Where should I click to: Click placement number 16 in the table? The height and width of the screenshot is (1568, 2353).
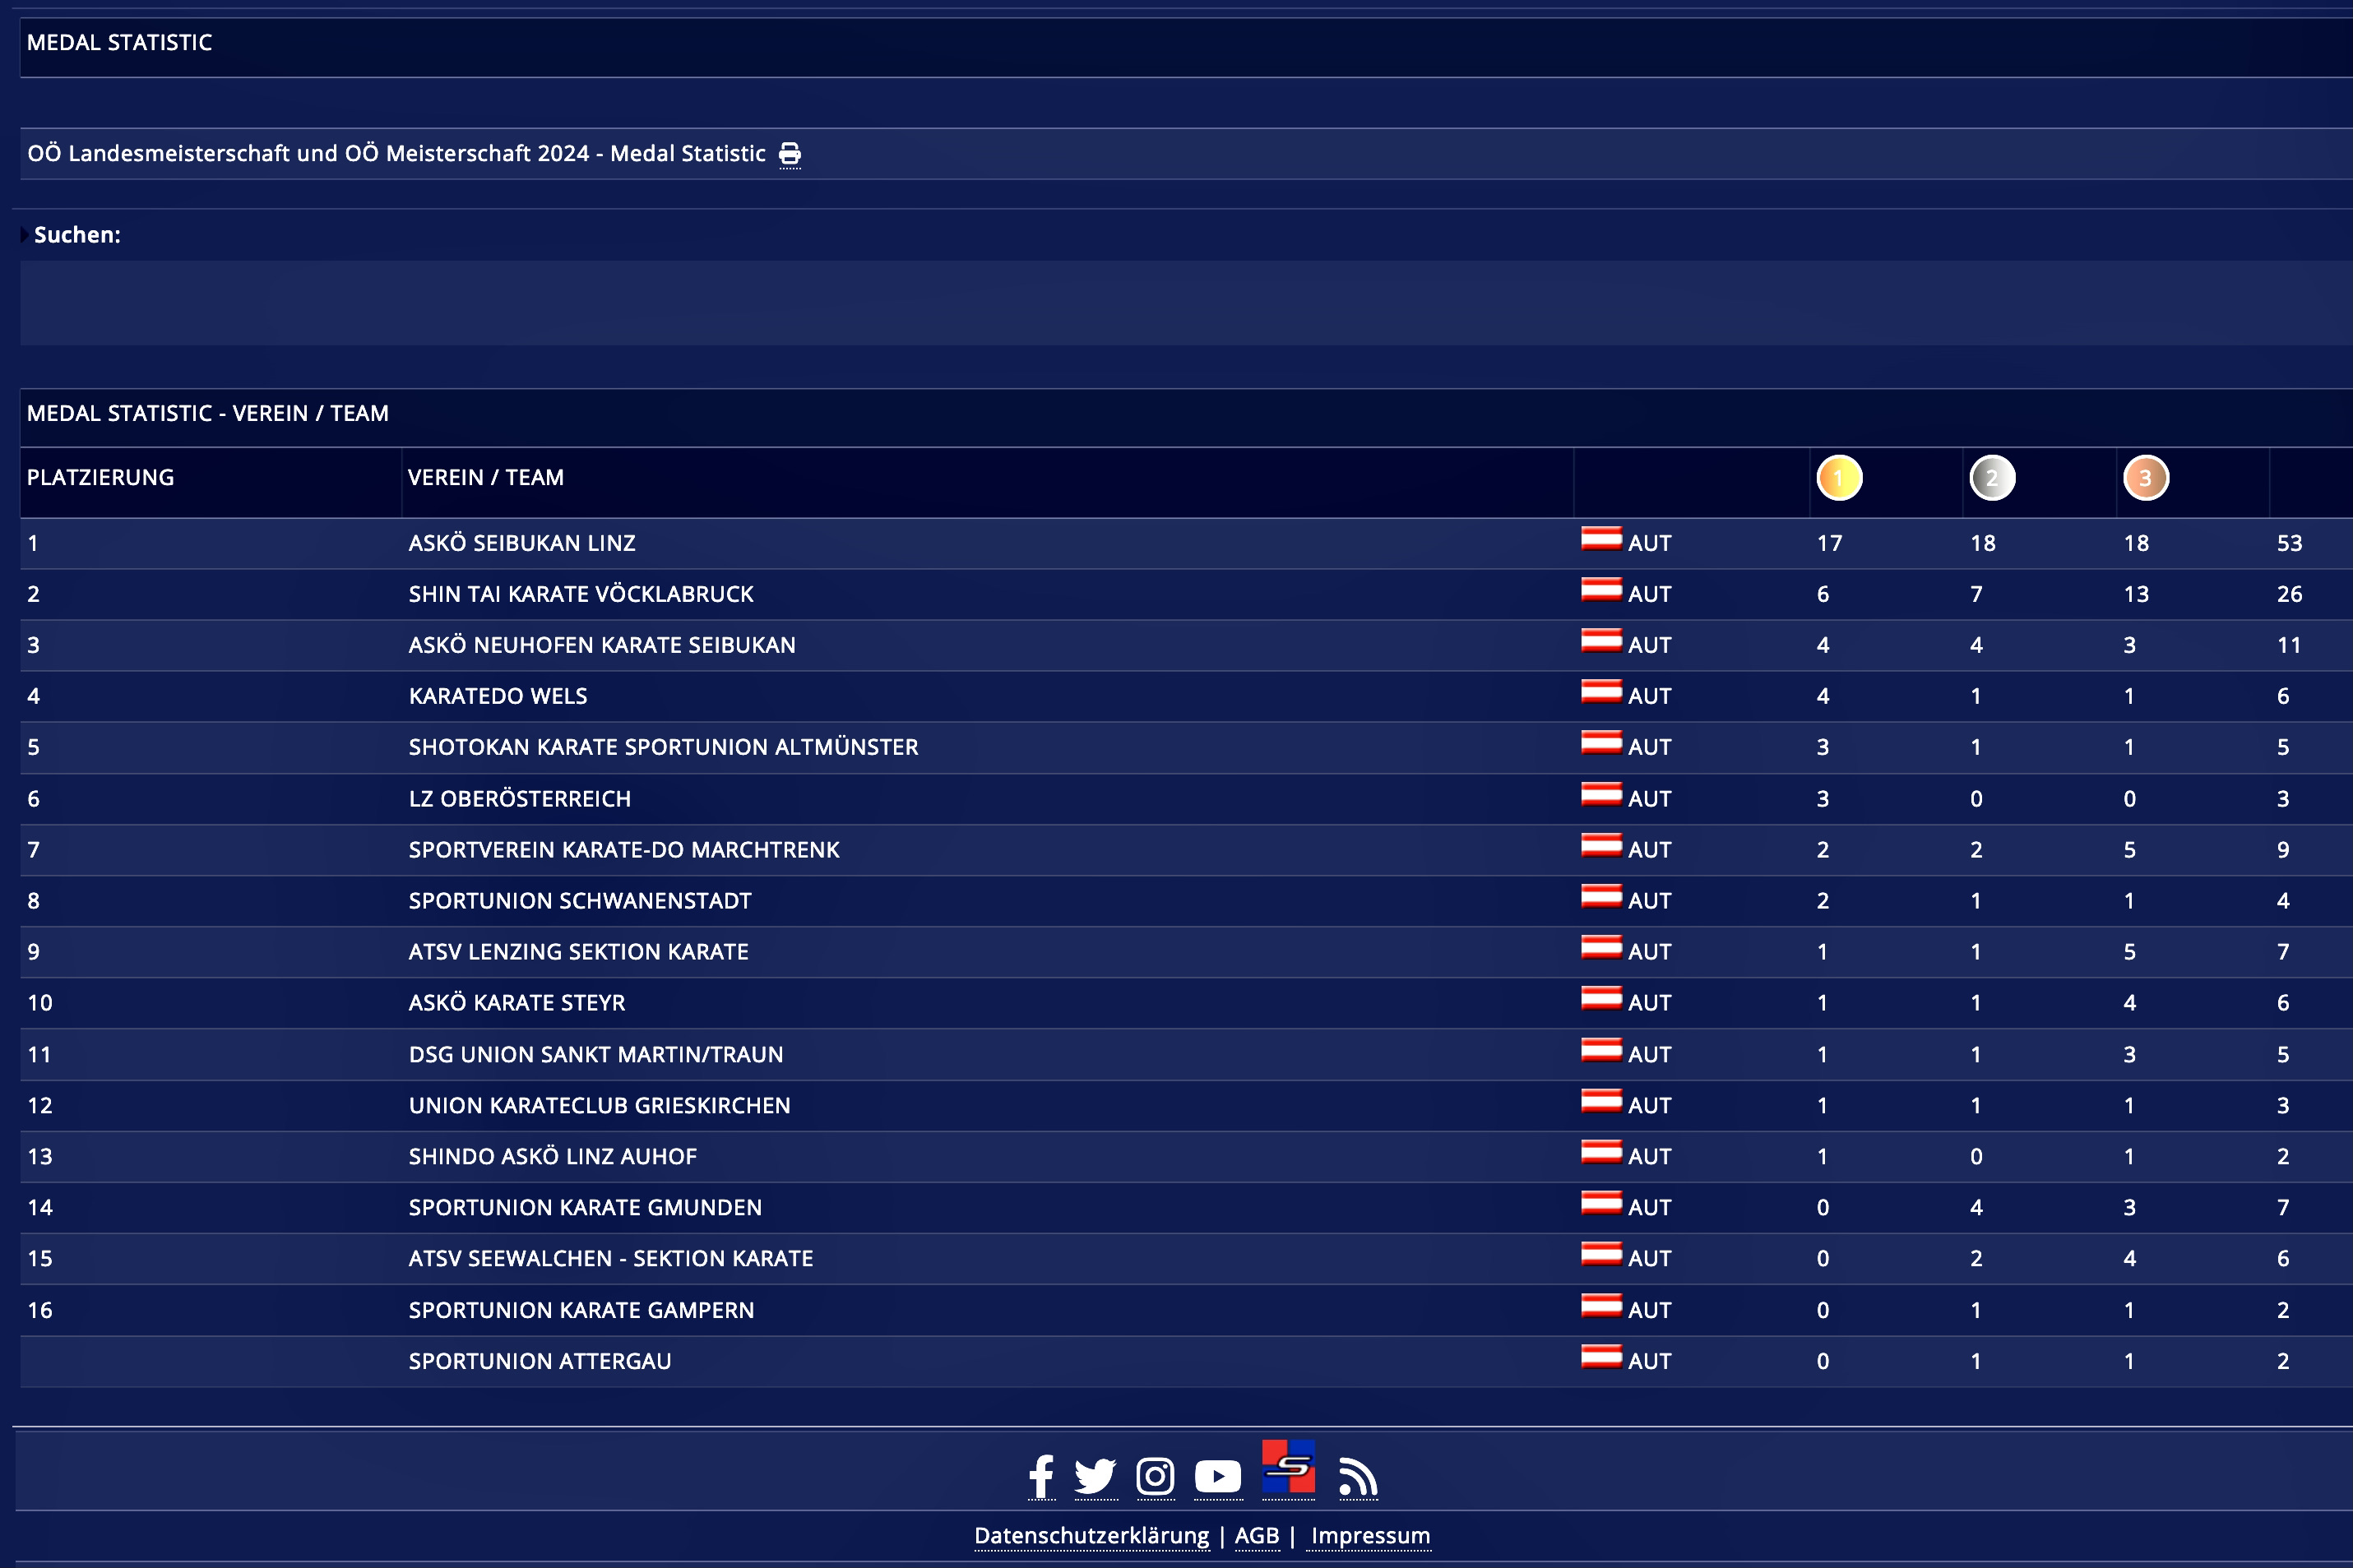40,1311
